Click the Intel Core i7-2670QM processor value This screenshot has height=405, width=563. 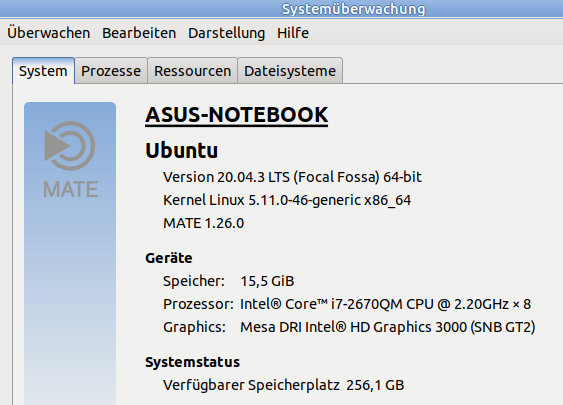[385, 304]
